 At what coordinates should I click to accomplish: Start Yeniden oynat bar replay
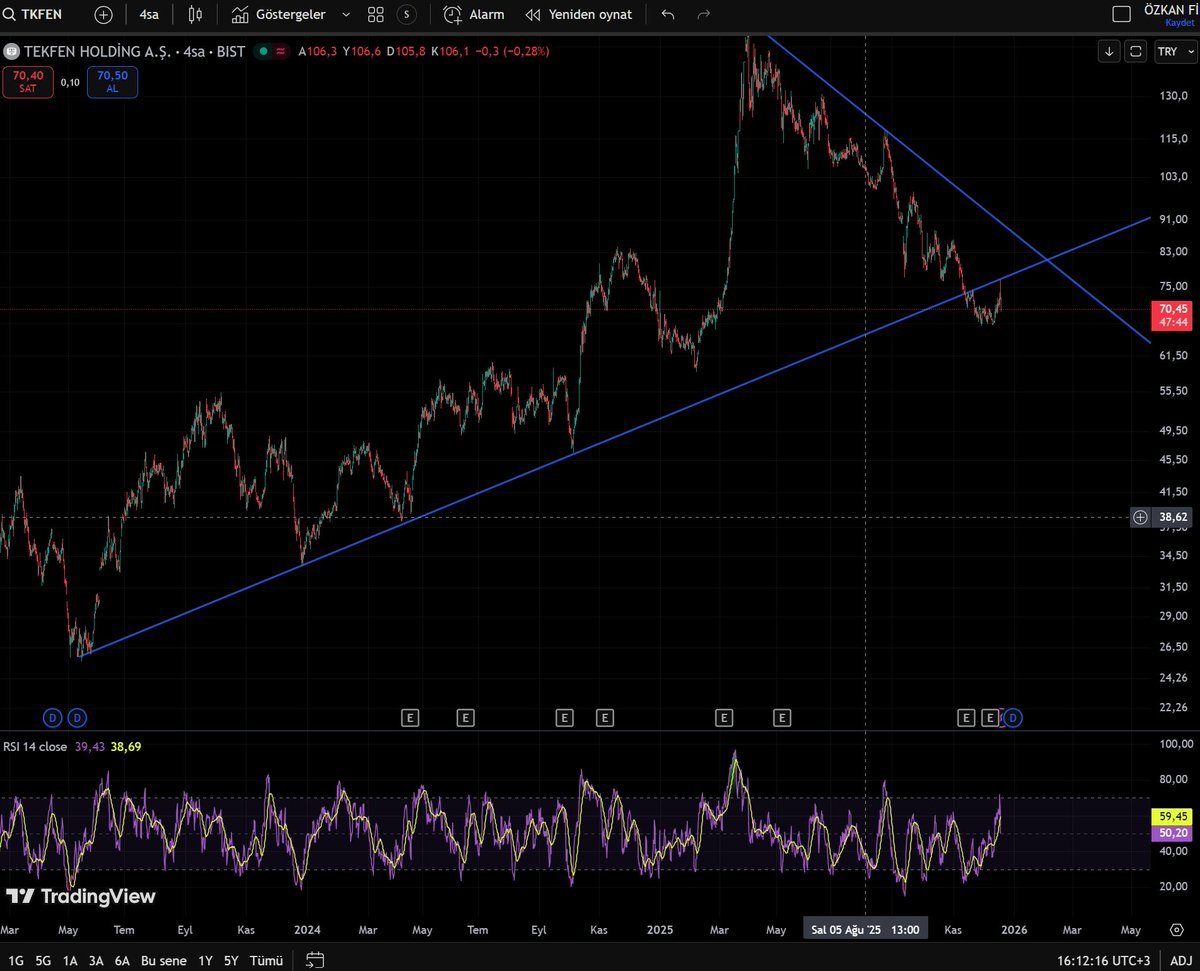578,15
